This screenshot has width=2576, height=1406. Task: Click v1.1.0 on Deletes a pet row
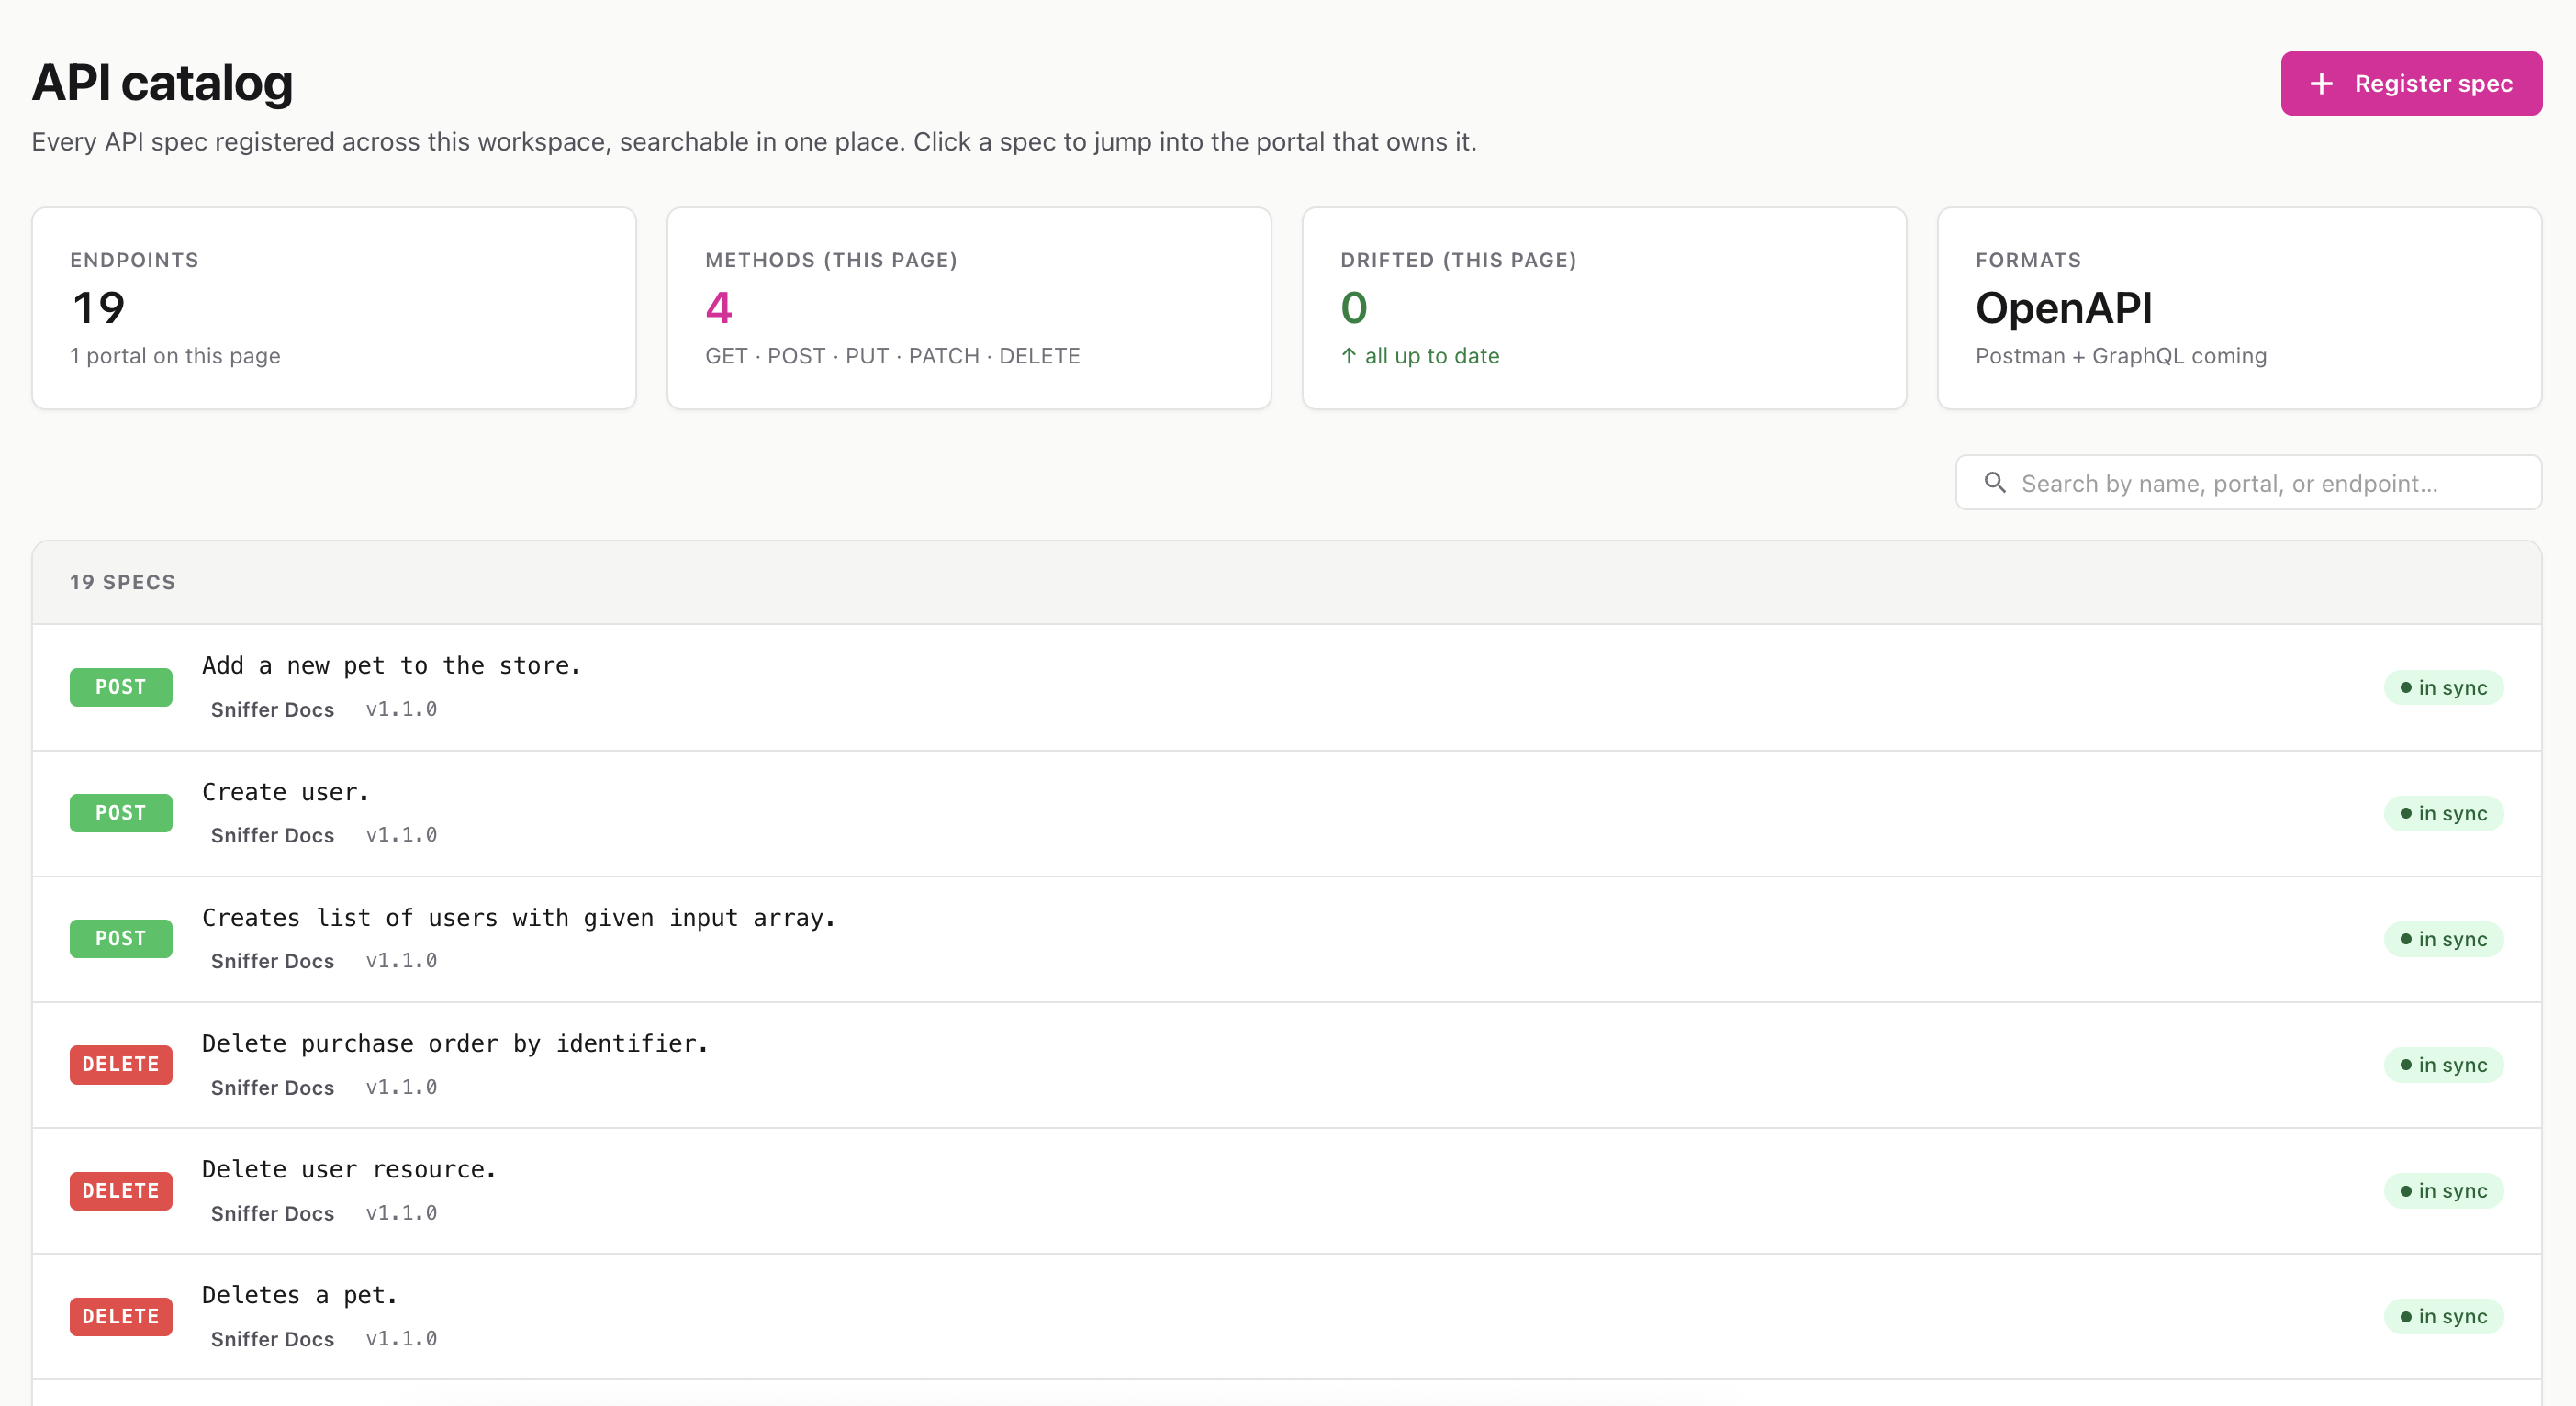pos(401,1339)
